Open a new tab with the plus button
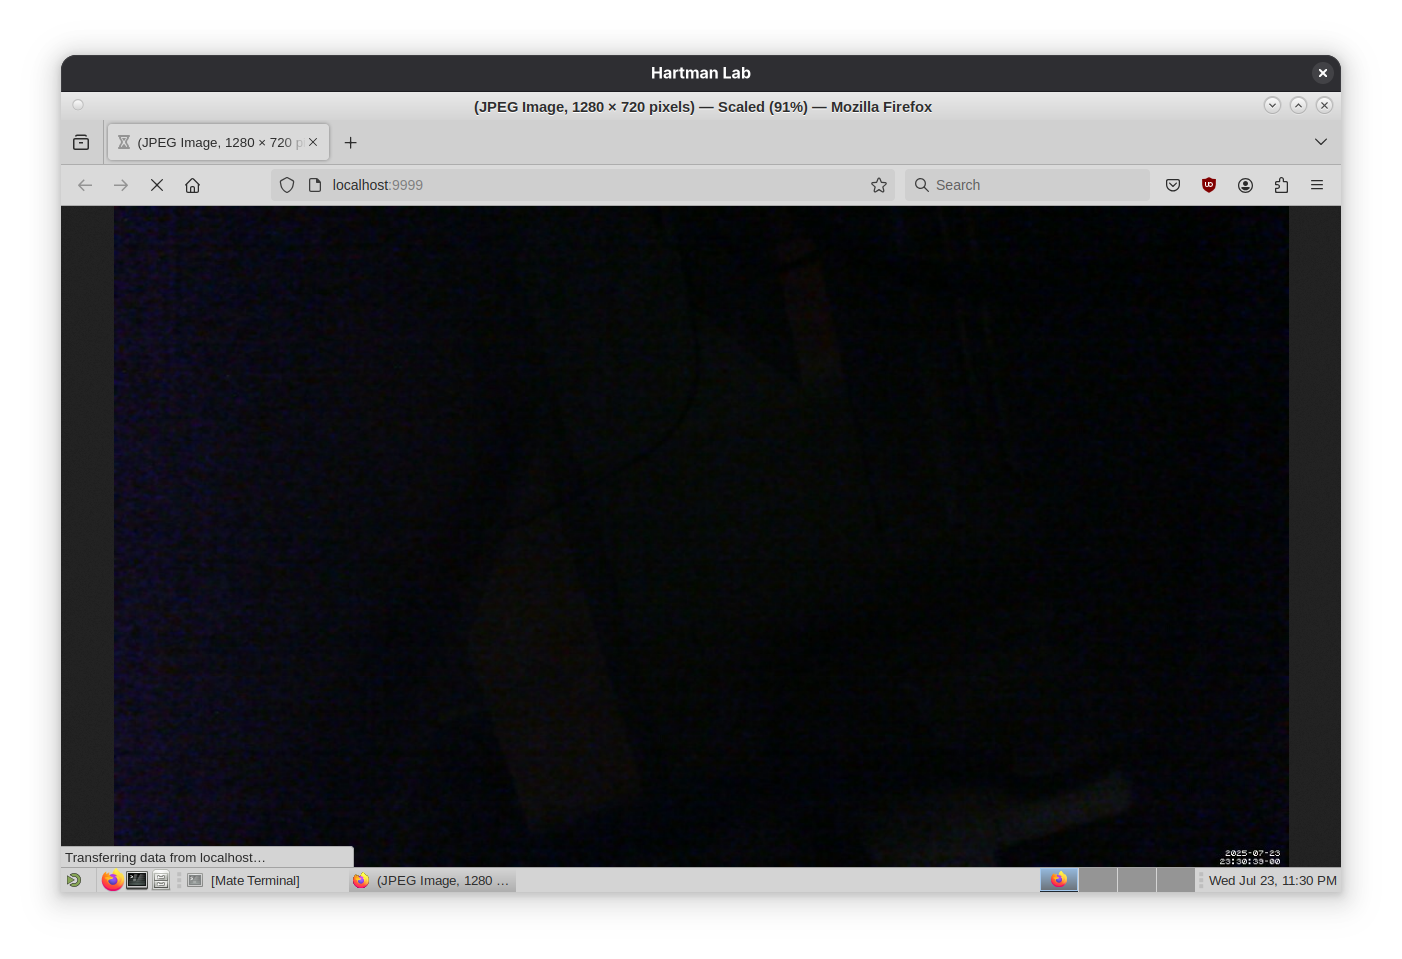1402x959 pixels. (350, 143)
